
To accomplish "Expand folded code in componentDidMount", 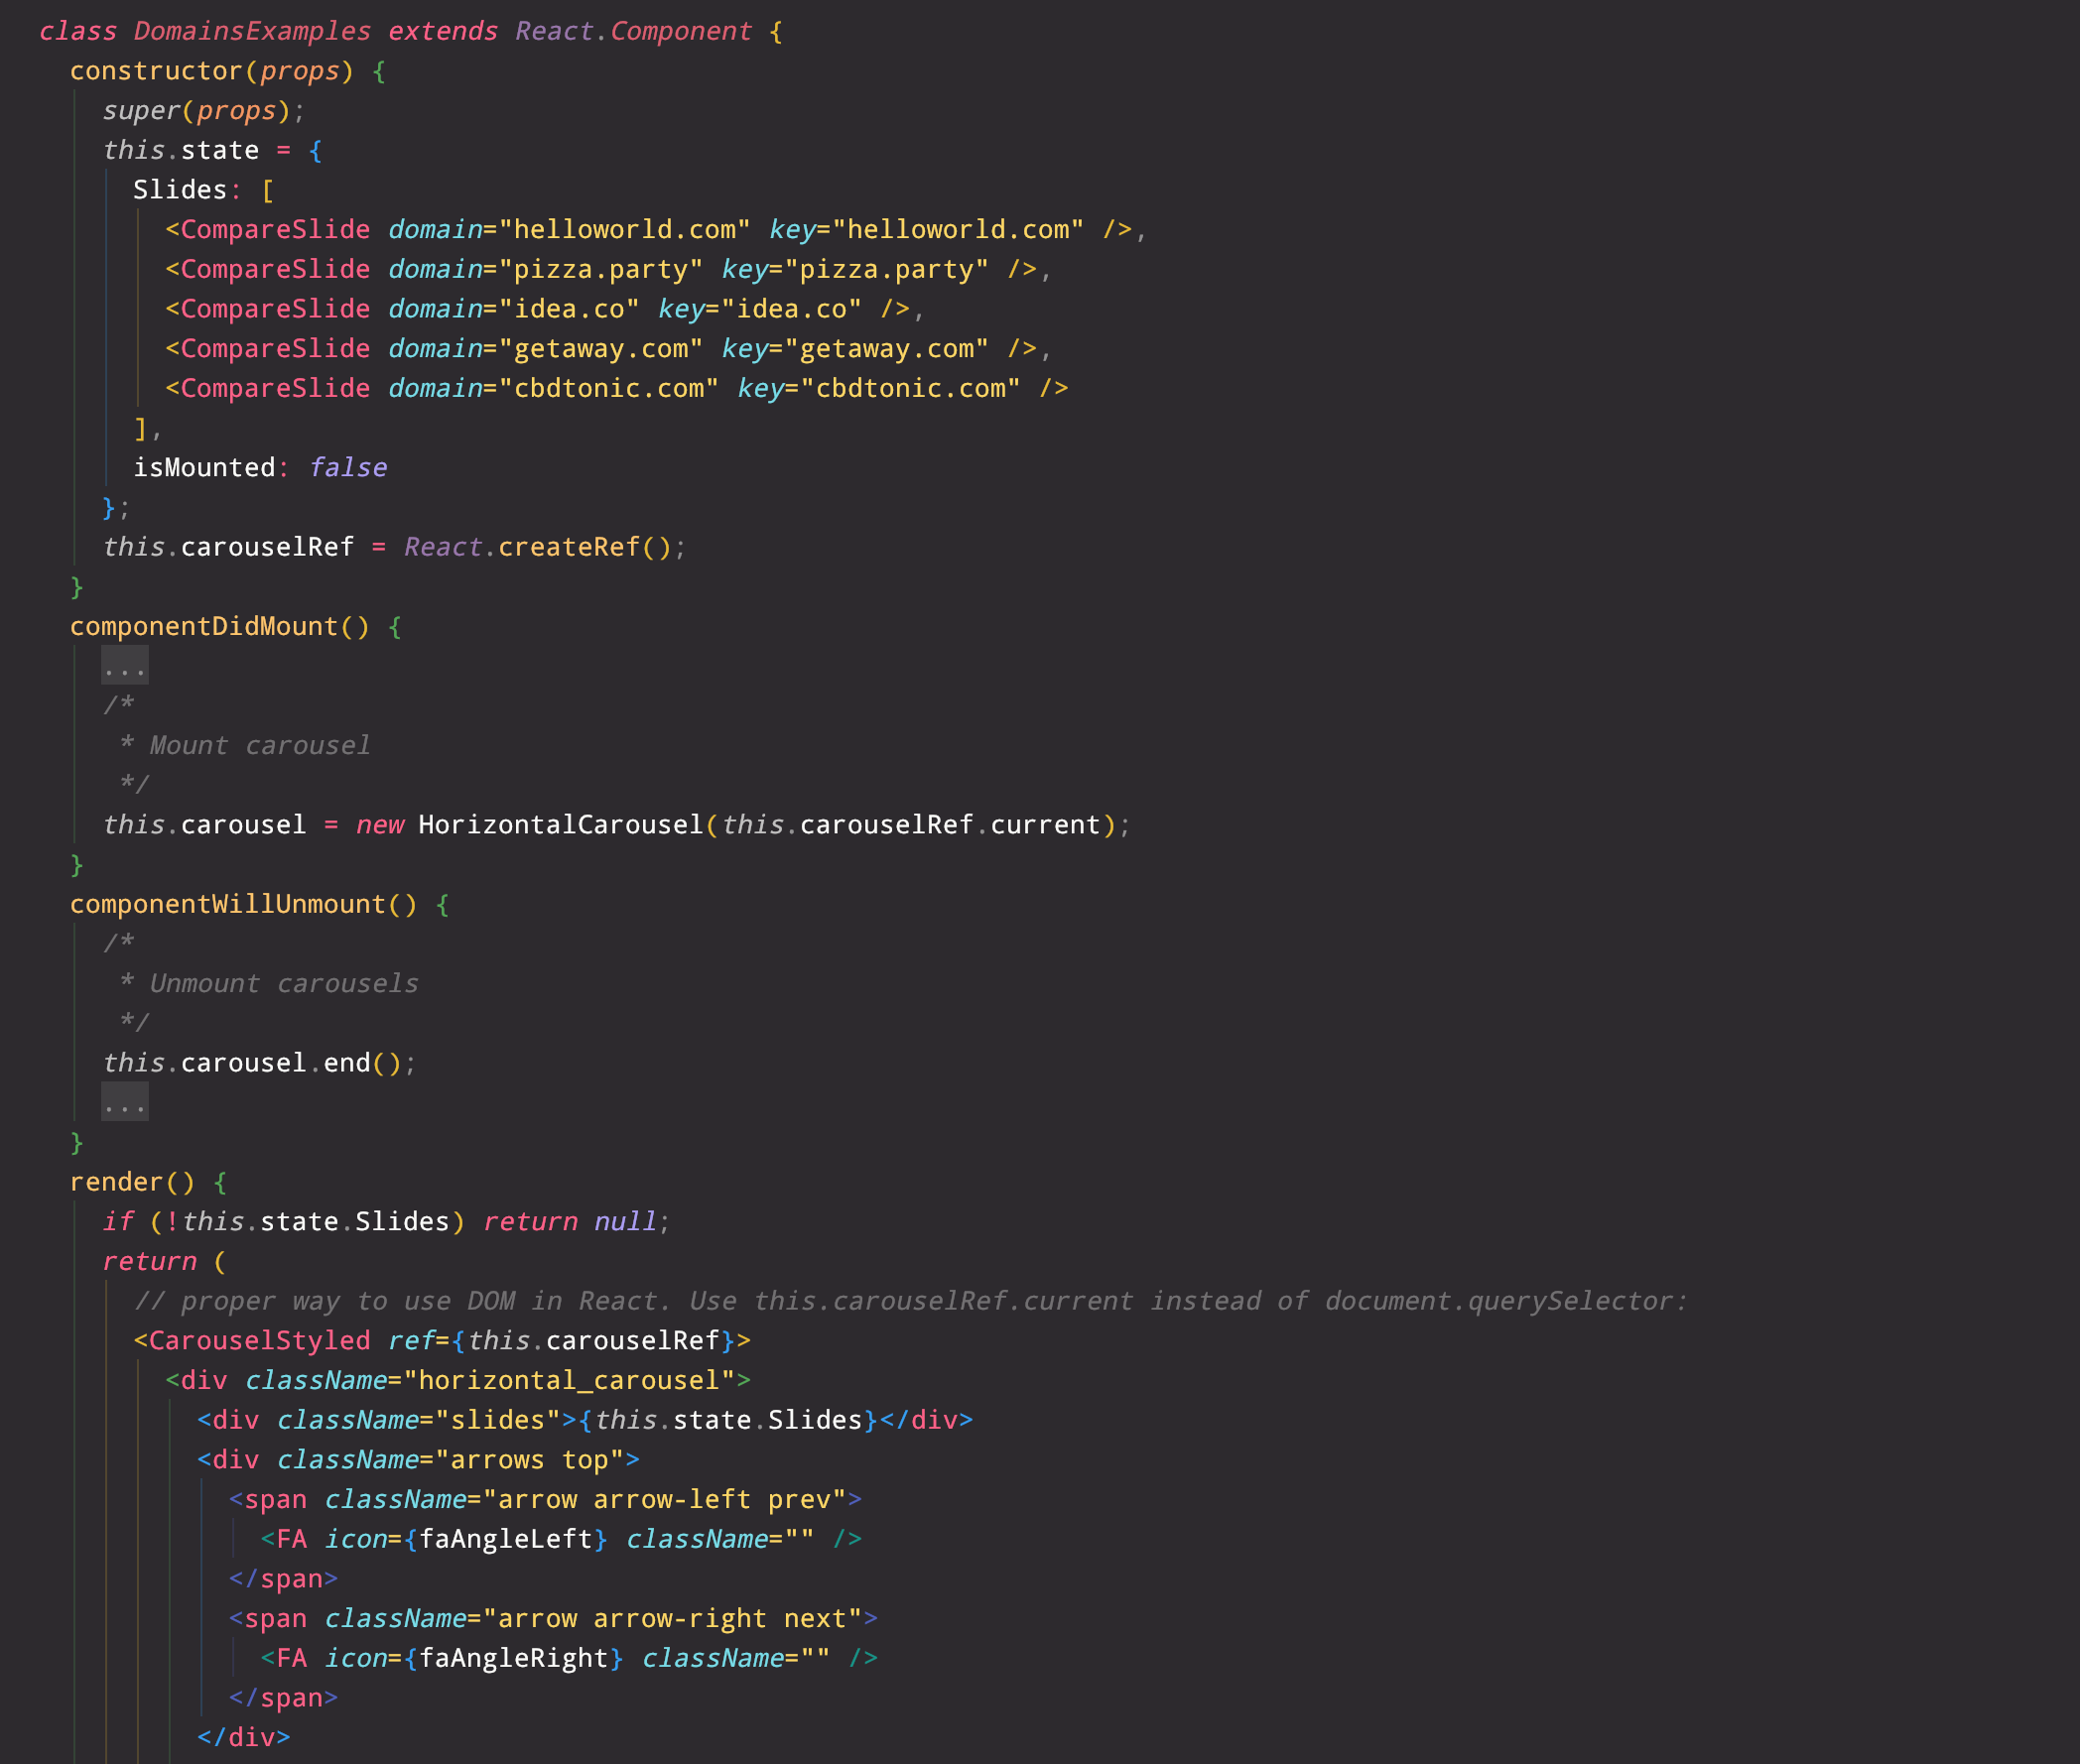I will point(125,666).
